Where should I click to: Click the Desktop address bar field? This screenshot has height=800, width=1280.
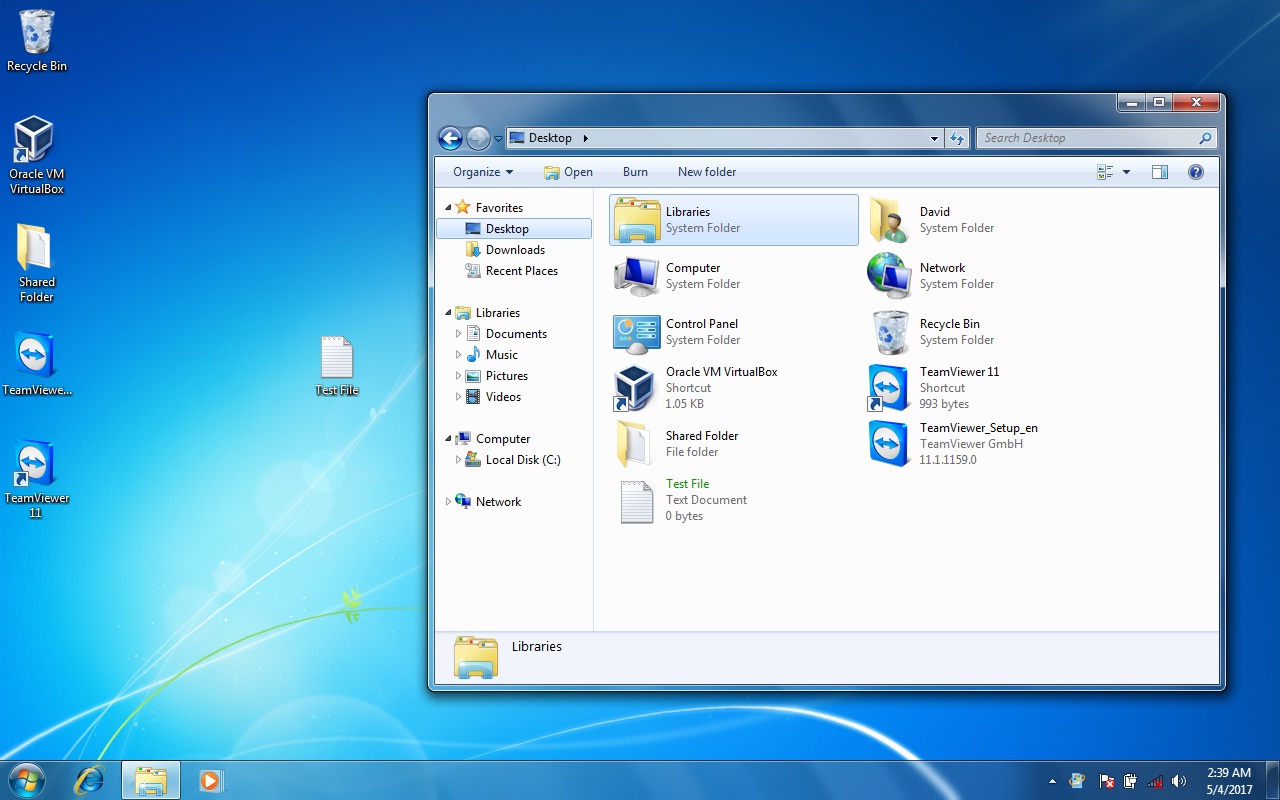[725, 138]
